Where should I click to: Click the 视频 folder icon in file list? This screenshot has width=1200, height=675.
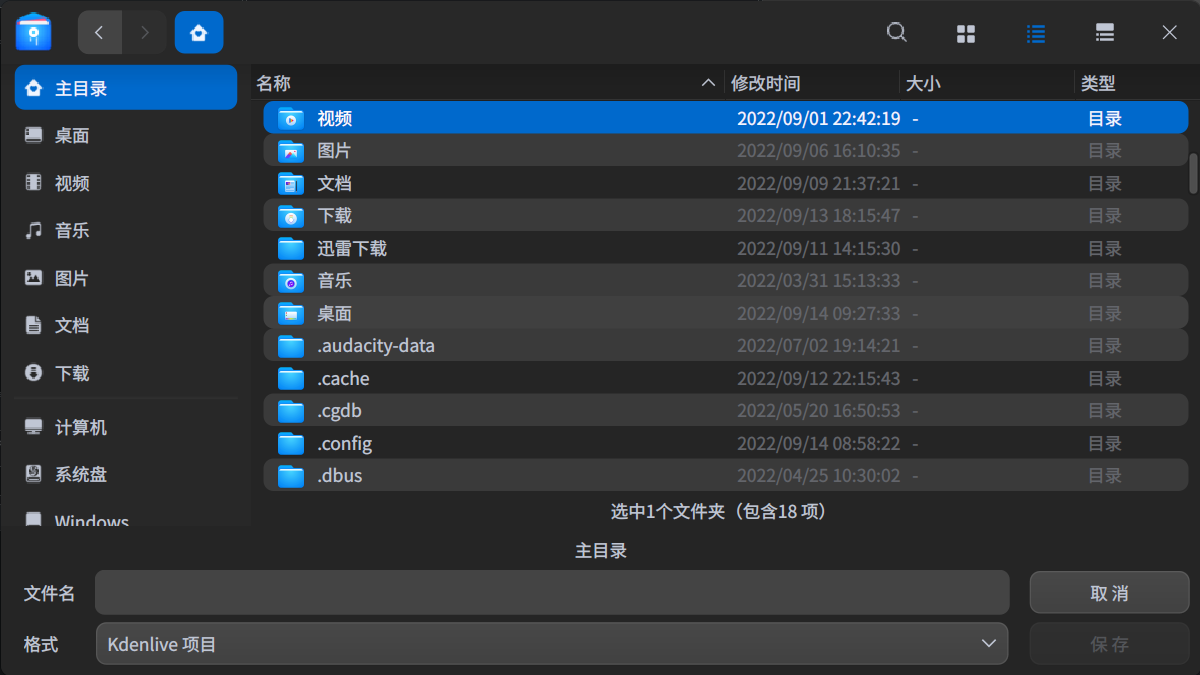[x=291, y=119]
